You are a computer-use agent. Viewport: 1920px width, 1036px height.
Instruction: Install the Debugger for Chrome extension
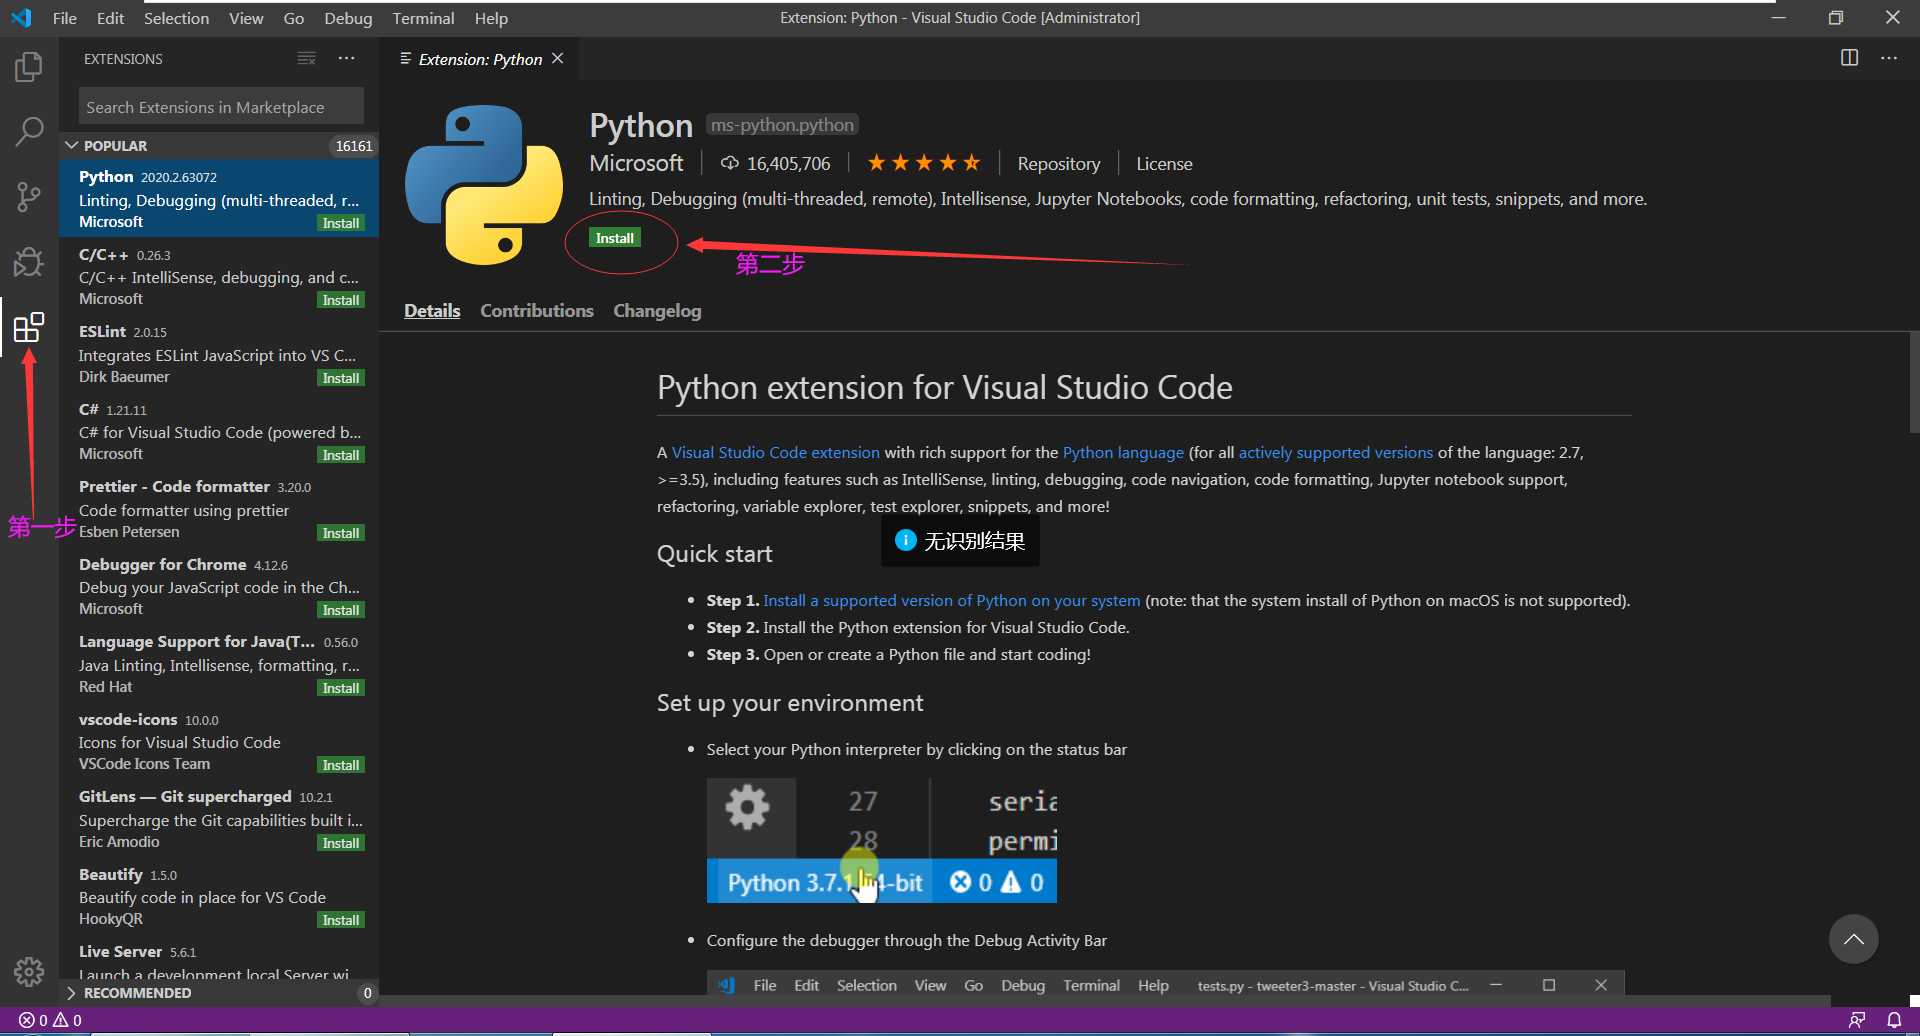click(x=341, y=610)
